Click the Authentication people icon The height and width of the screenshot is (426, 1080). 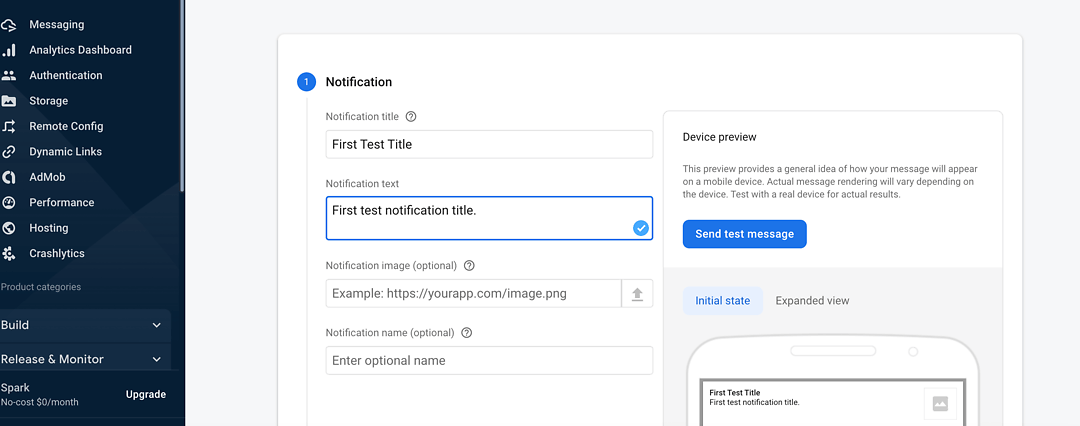(x=8, y=76)
